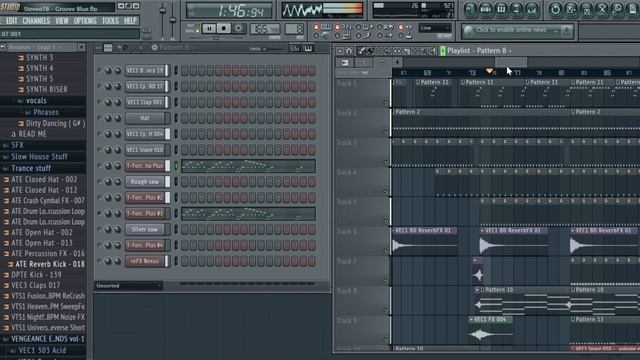Click the VEC1 Clap 001 channel button
Viewport: 640px width, 360px height.
[x=145, y=102]
